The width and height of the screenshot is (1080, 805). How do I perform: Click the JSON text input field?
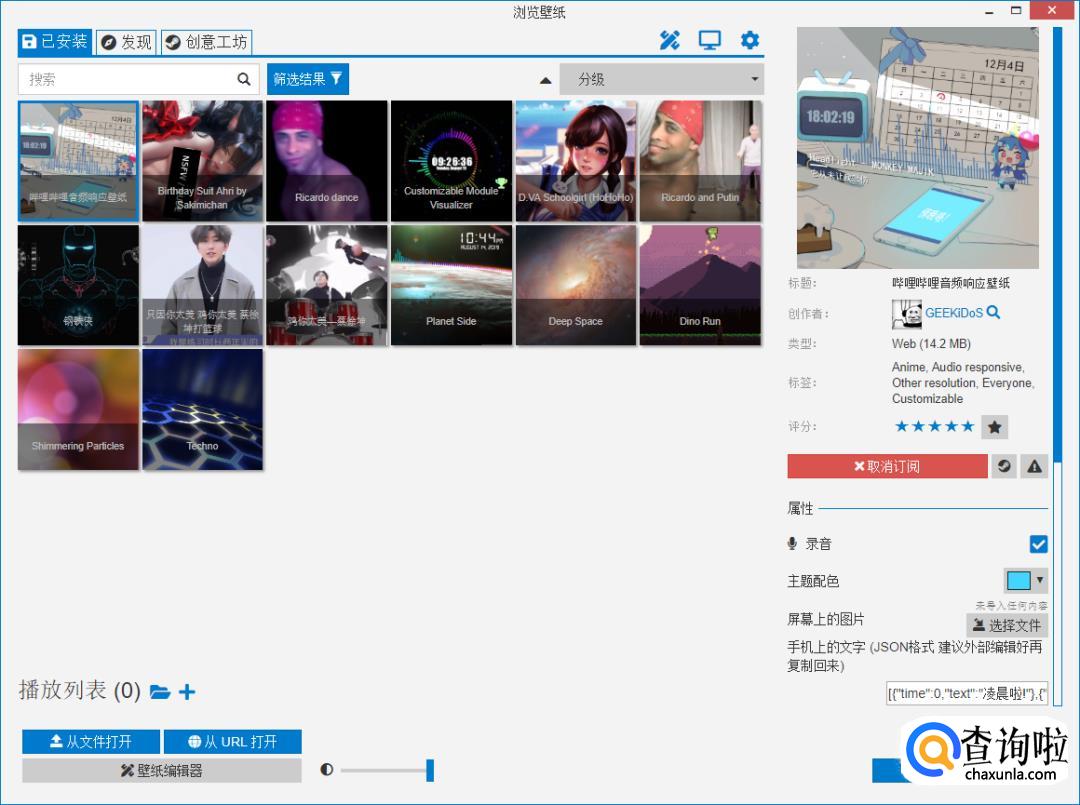(x=967, y=693)
